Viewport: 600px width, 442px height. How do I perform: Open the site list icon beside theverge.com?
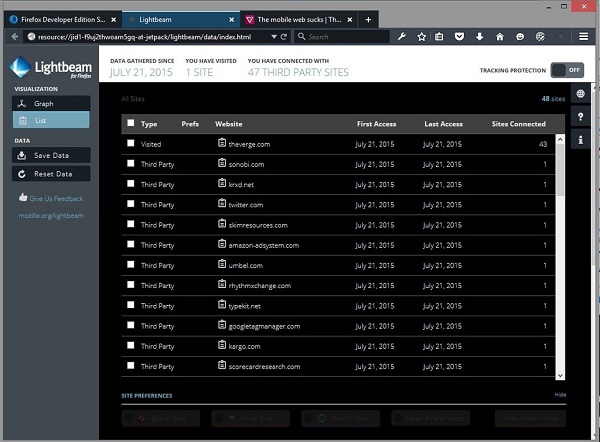point(222,144)
